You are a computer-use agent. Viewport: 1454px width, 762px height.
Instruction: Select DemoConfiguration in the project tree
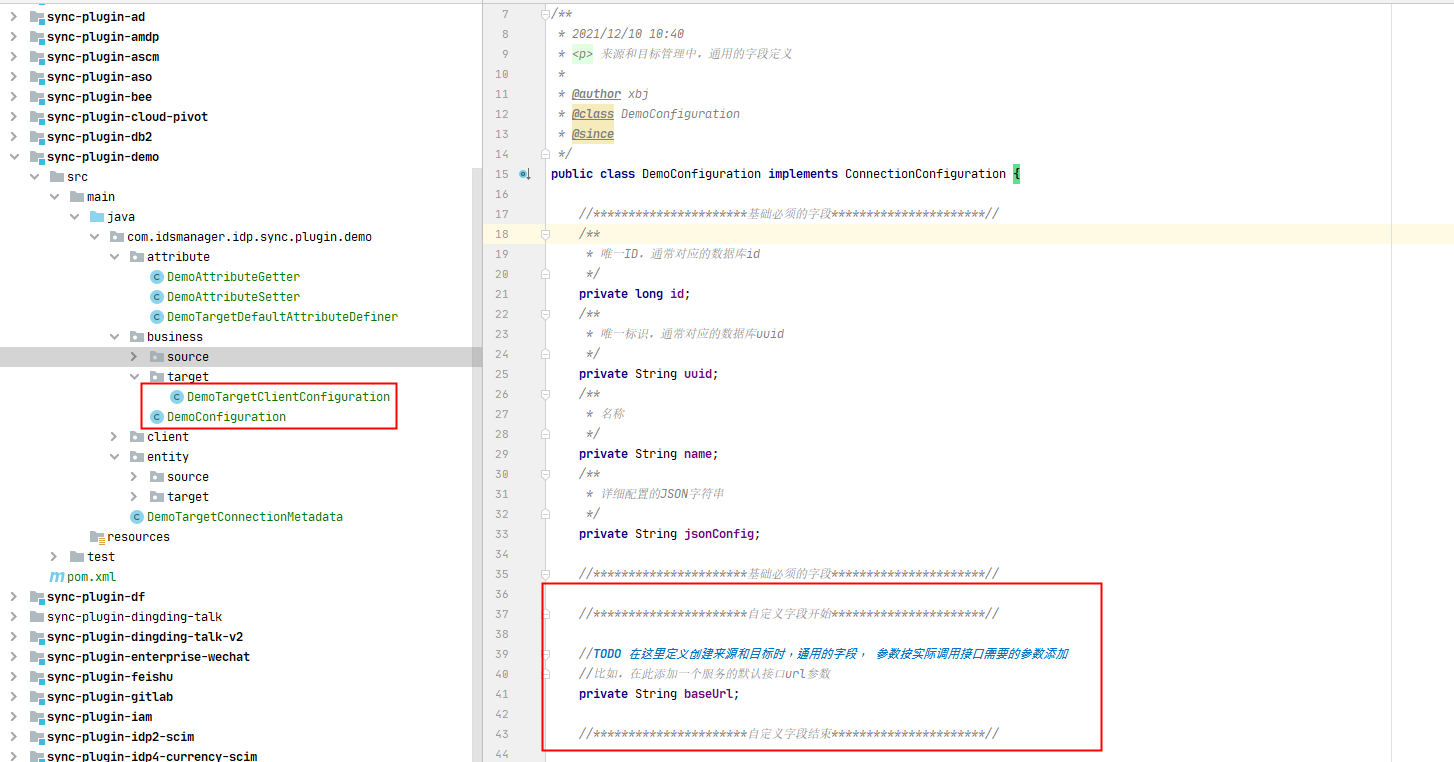tap(226, 417)
